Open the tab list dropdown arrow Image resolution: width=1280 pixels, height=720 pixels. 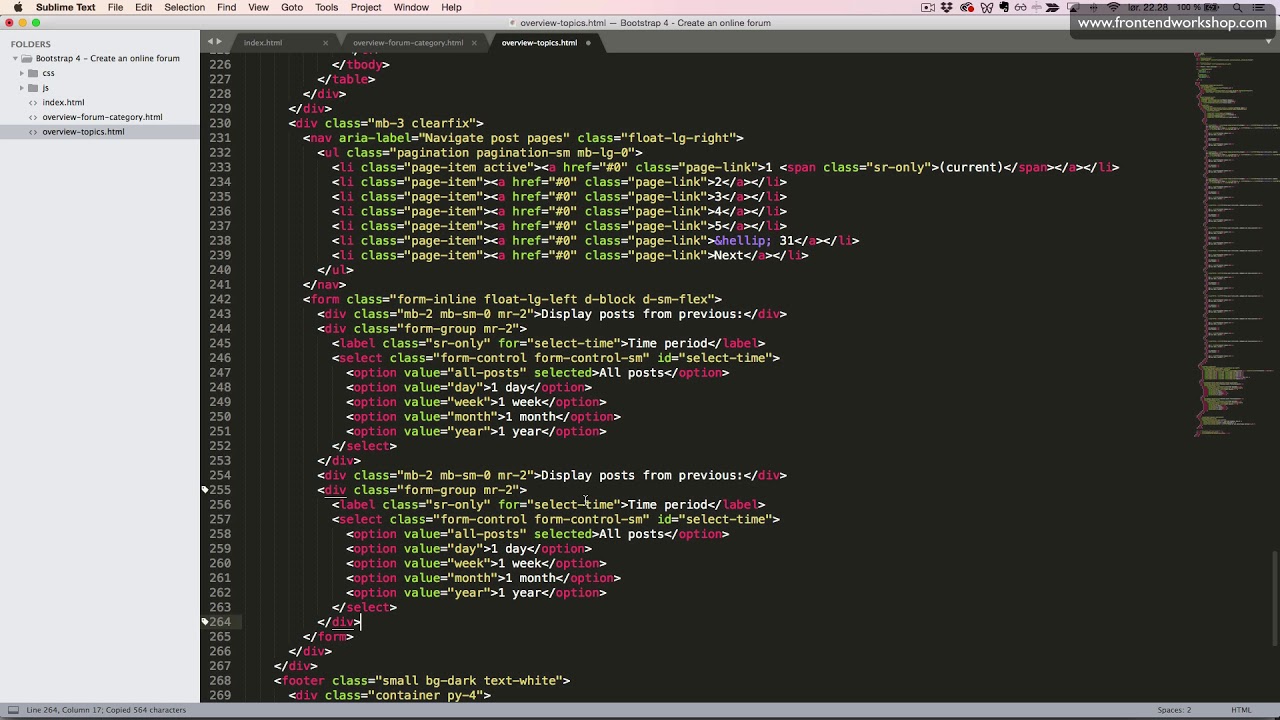tap(1269, 42)
